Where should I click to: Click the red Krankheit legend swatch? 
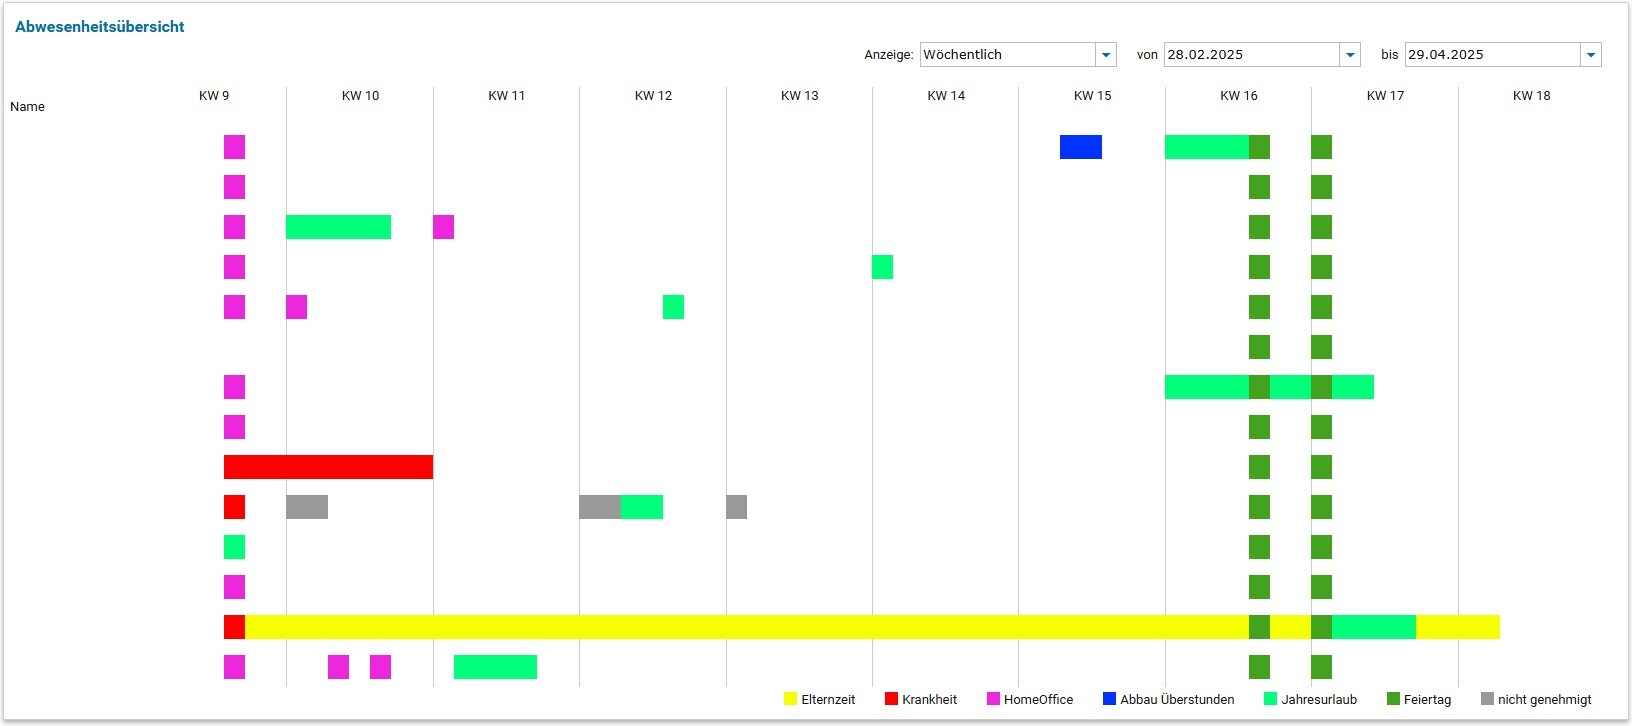[891, 699]
